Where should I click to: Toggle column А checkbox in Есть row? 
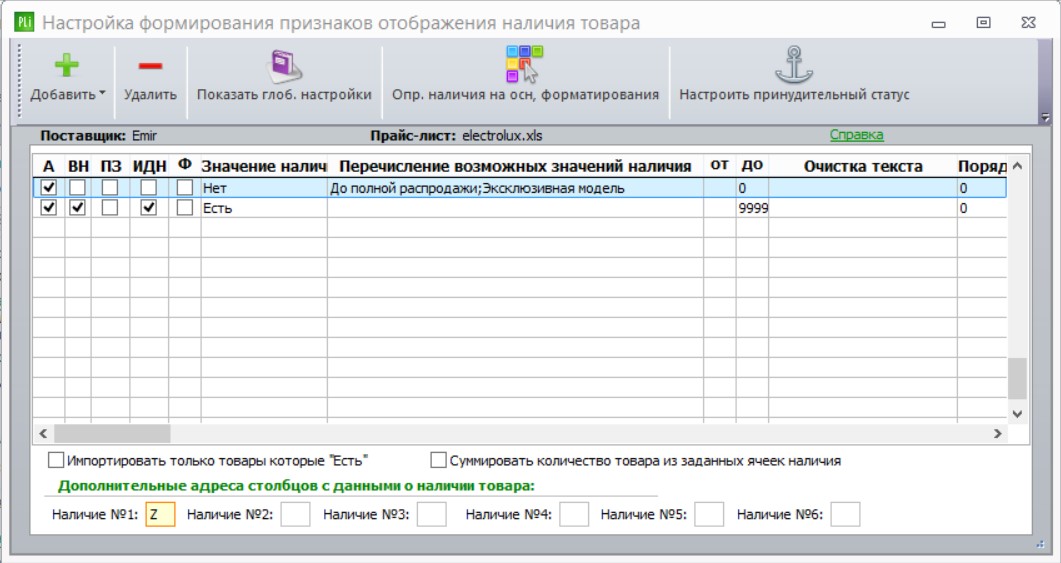tap(49, 208)
